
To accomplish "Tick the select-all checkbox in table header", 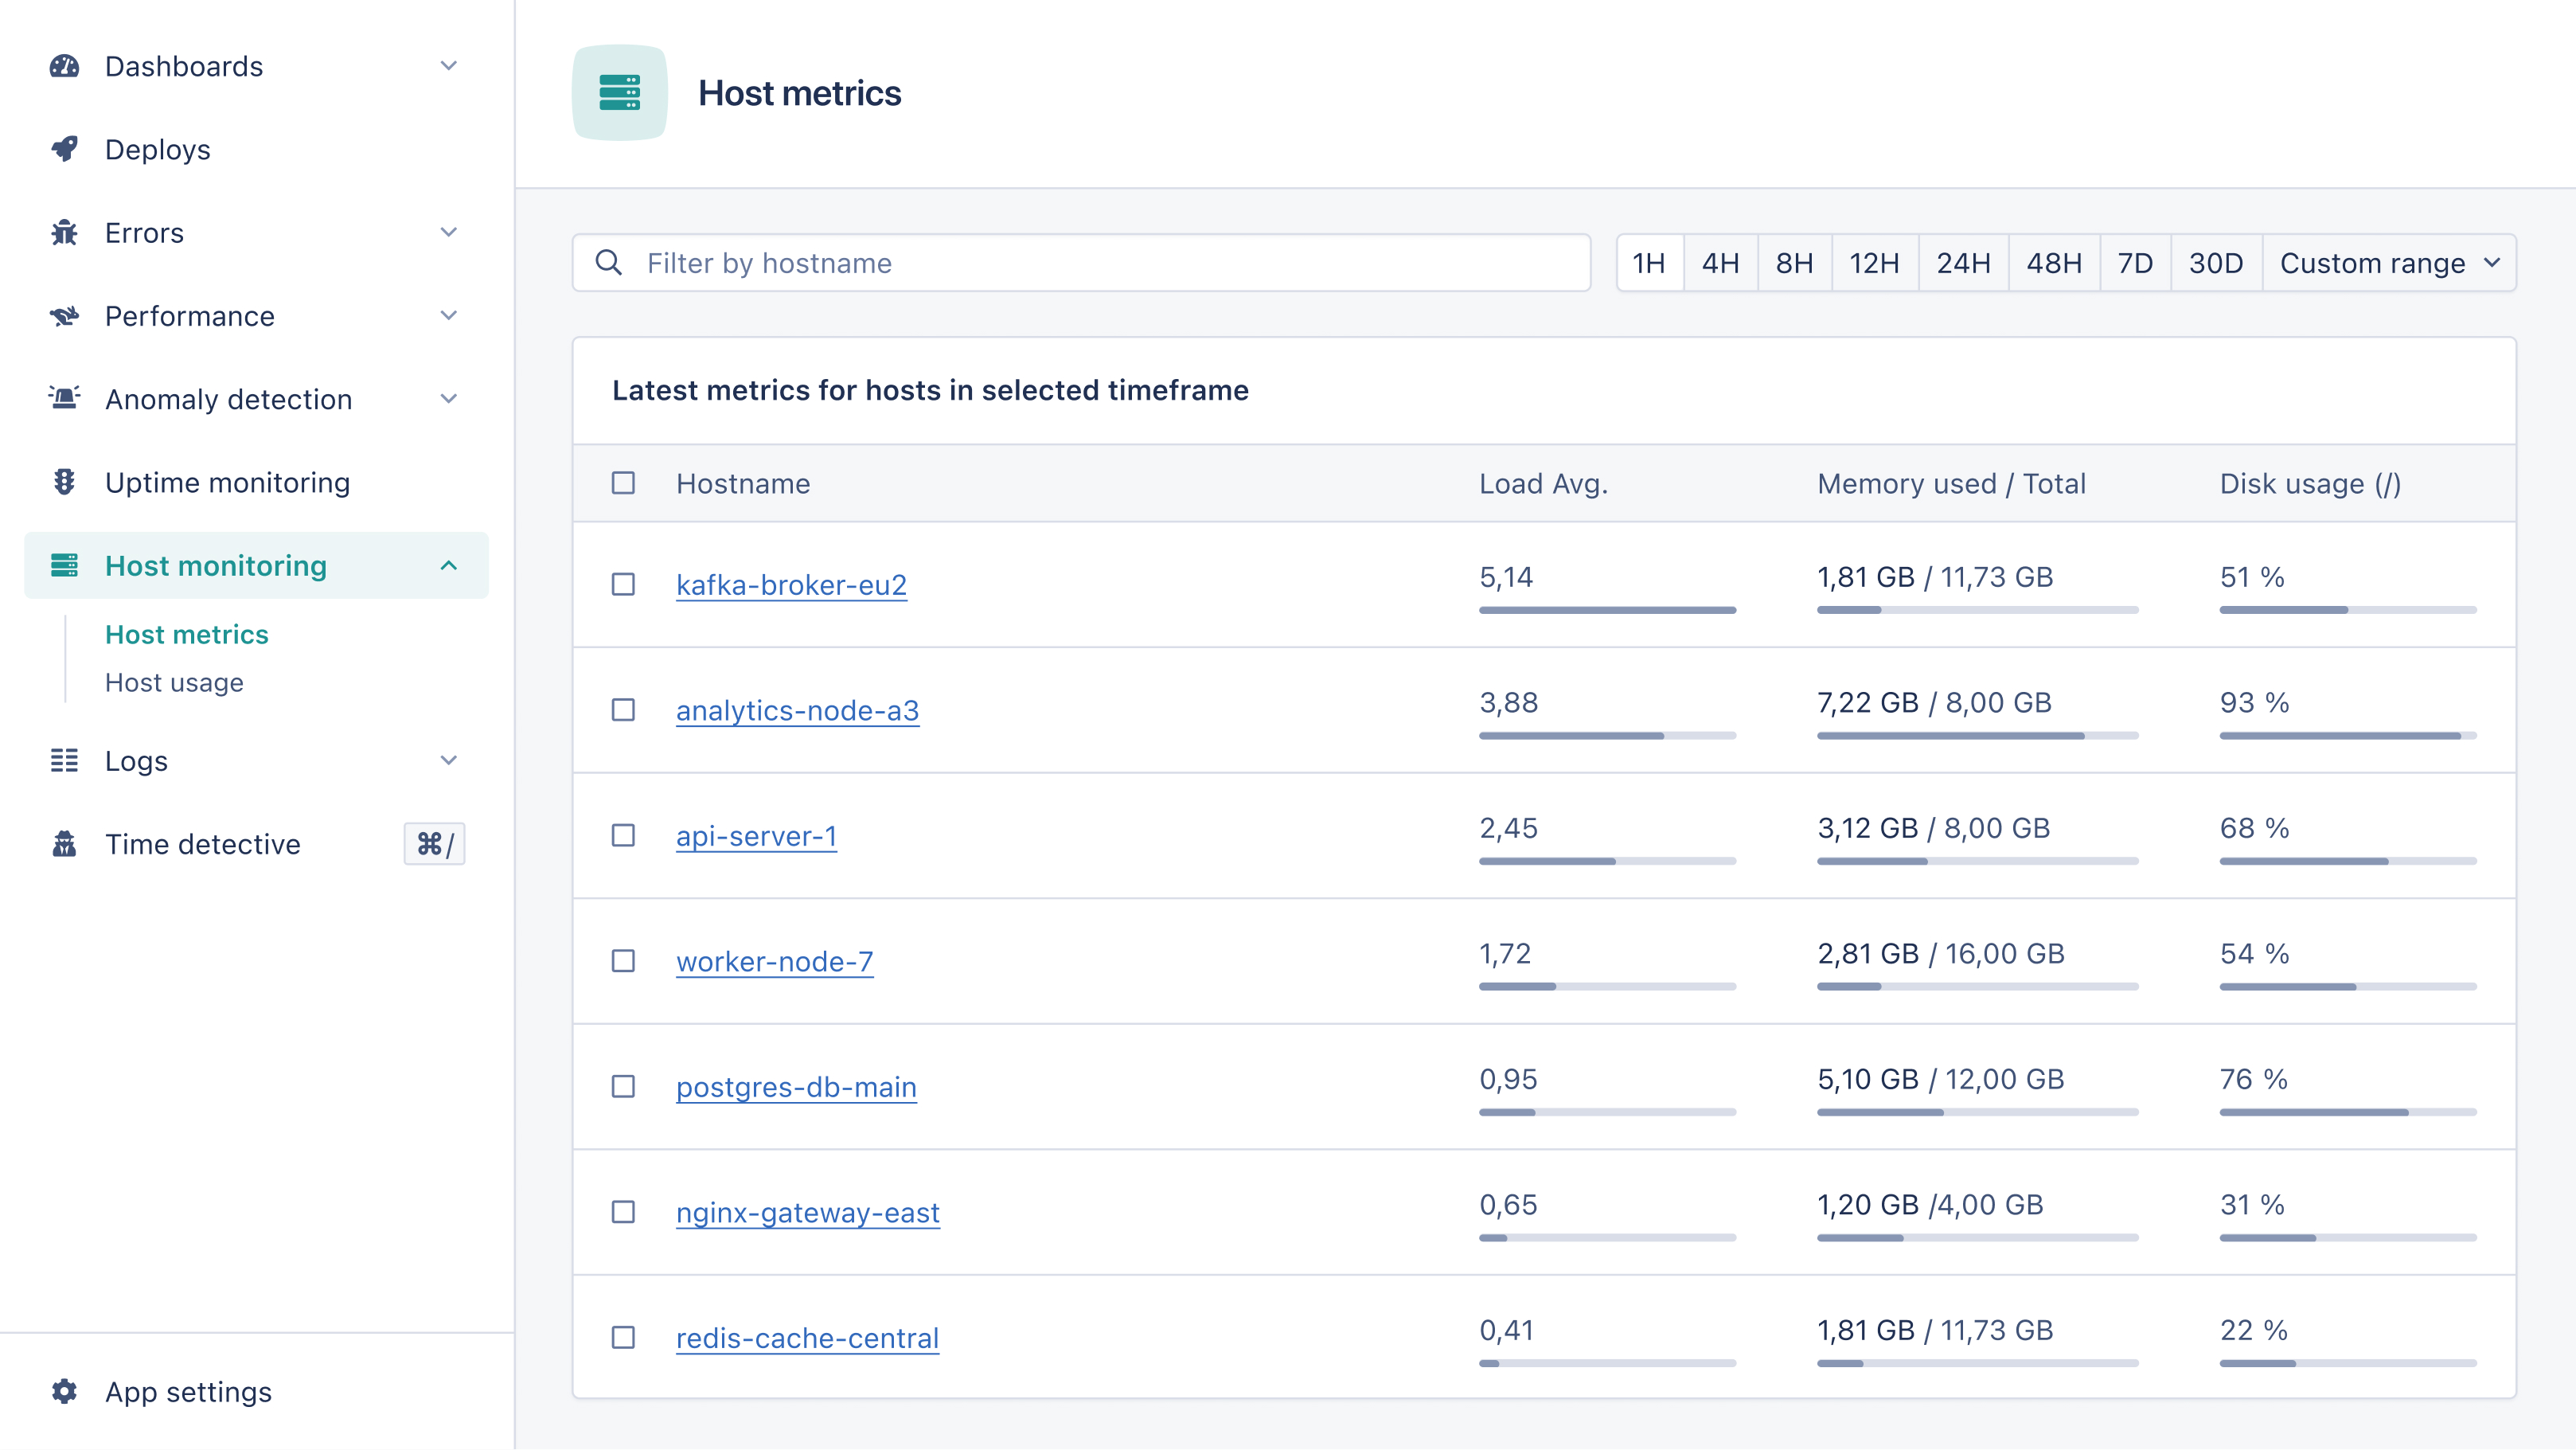I will click(x=623, y=483).
